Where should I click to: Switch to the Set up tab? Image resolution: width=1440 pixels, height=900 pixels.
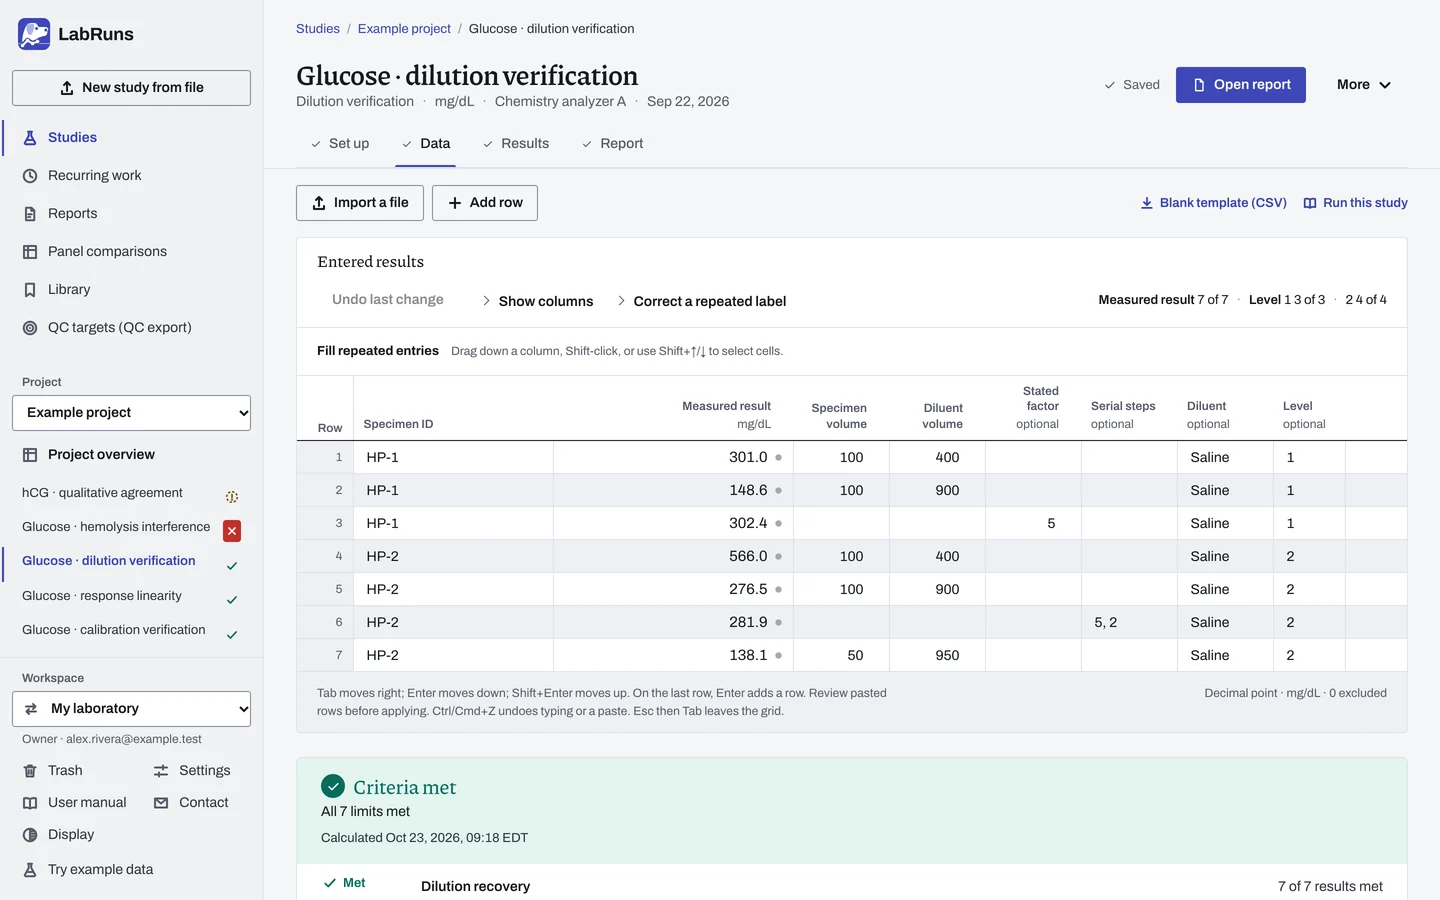[340, 144]
